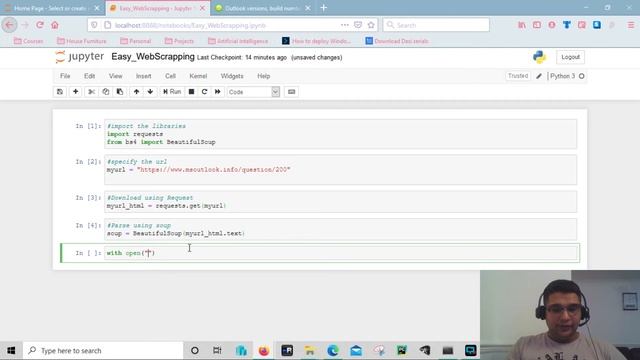Screen dimensions: 640x360
Task: Click the active cell with open(
Action: click(340, 253)
